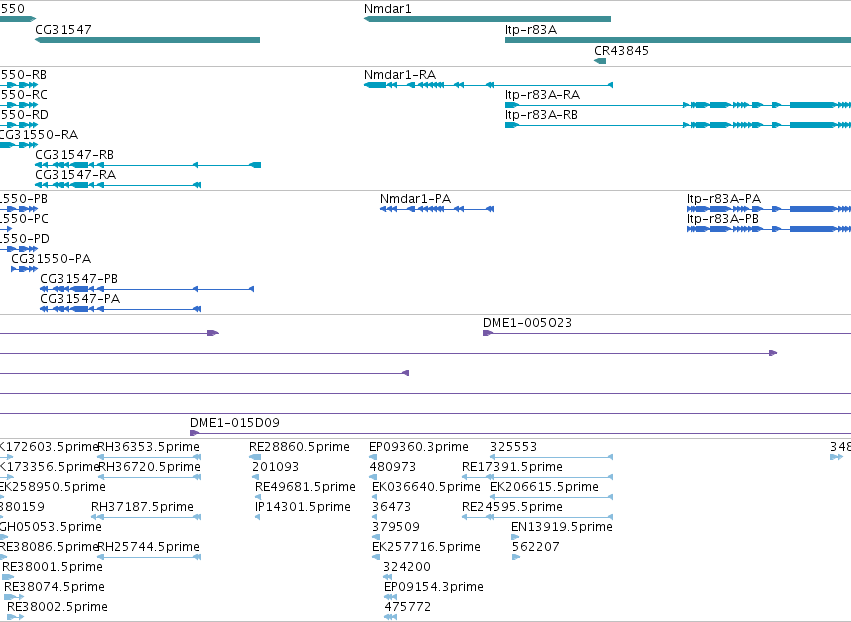Click the CG31547-PA protein label

(x=80, y=299)
